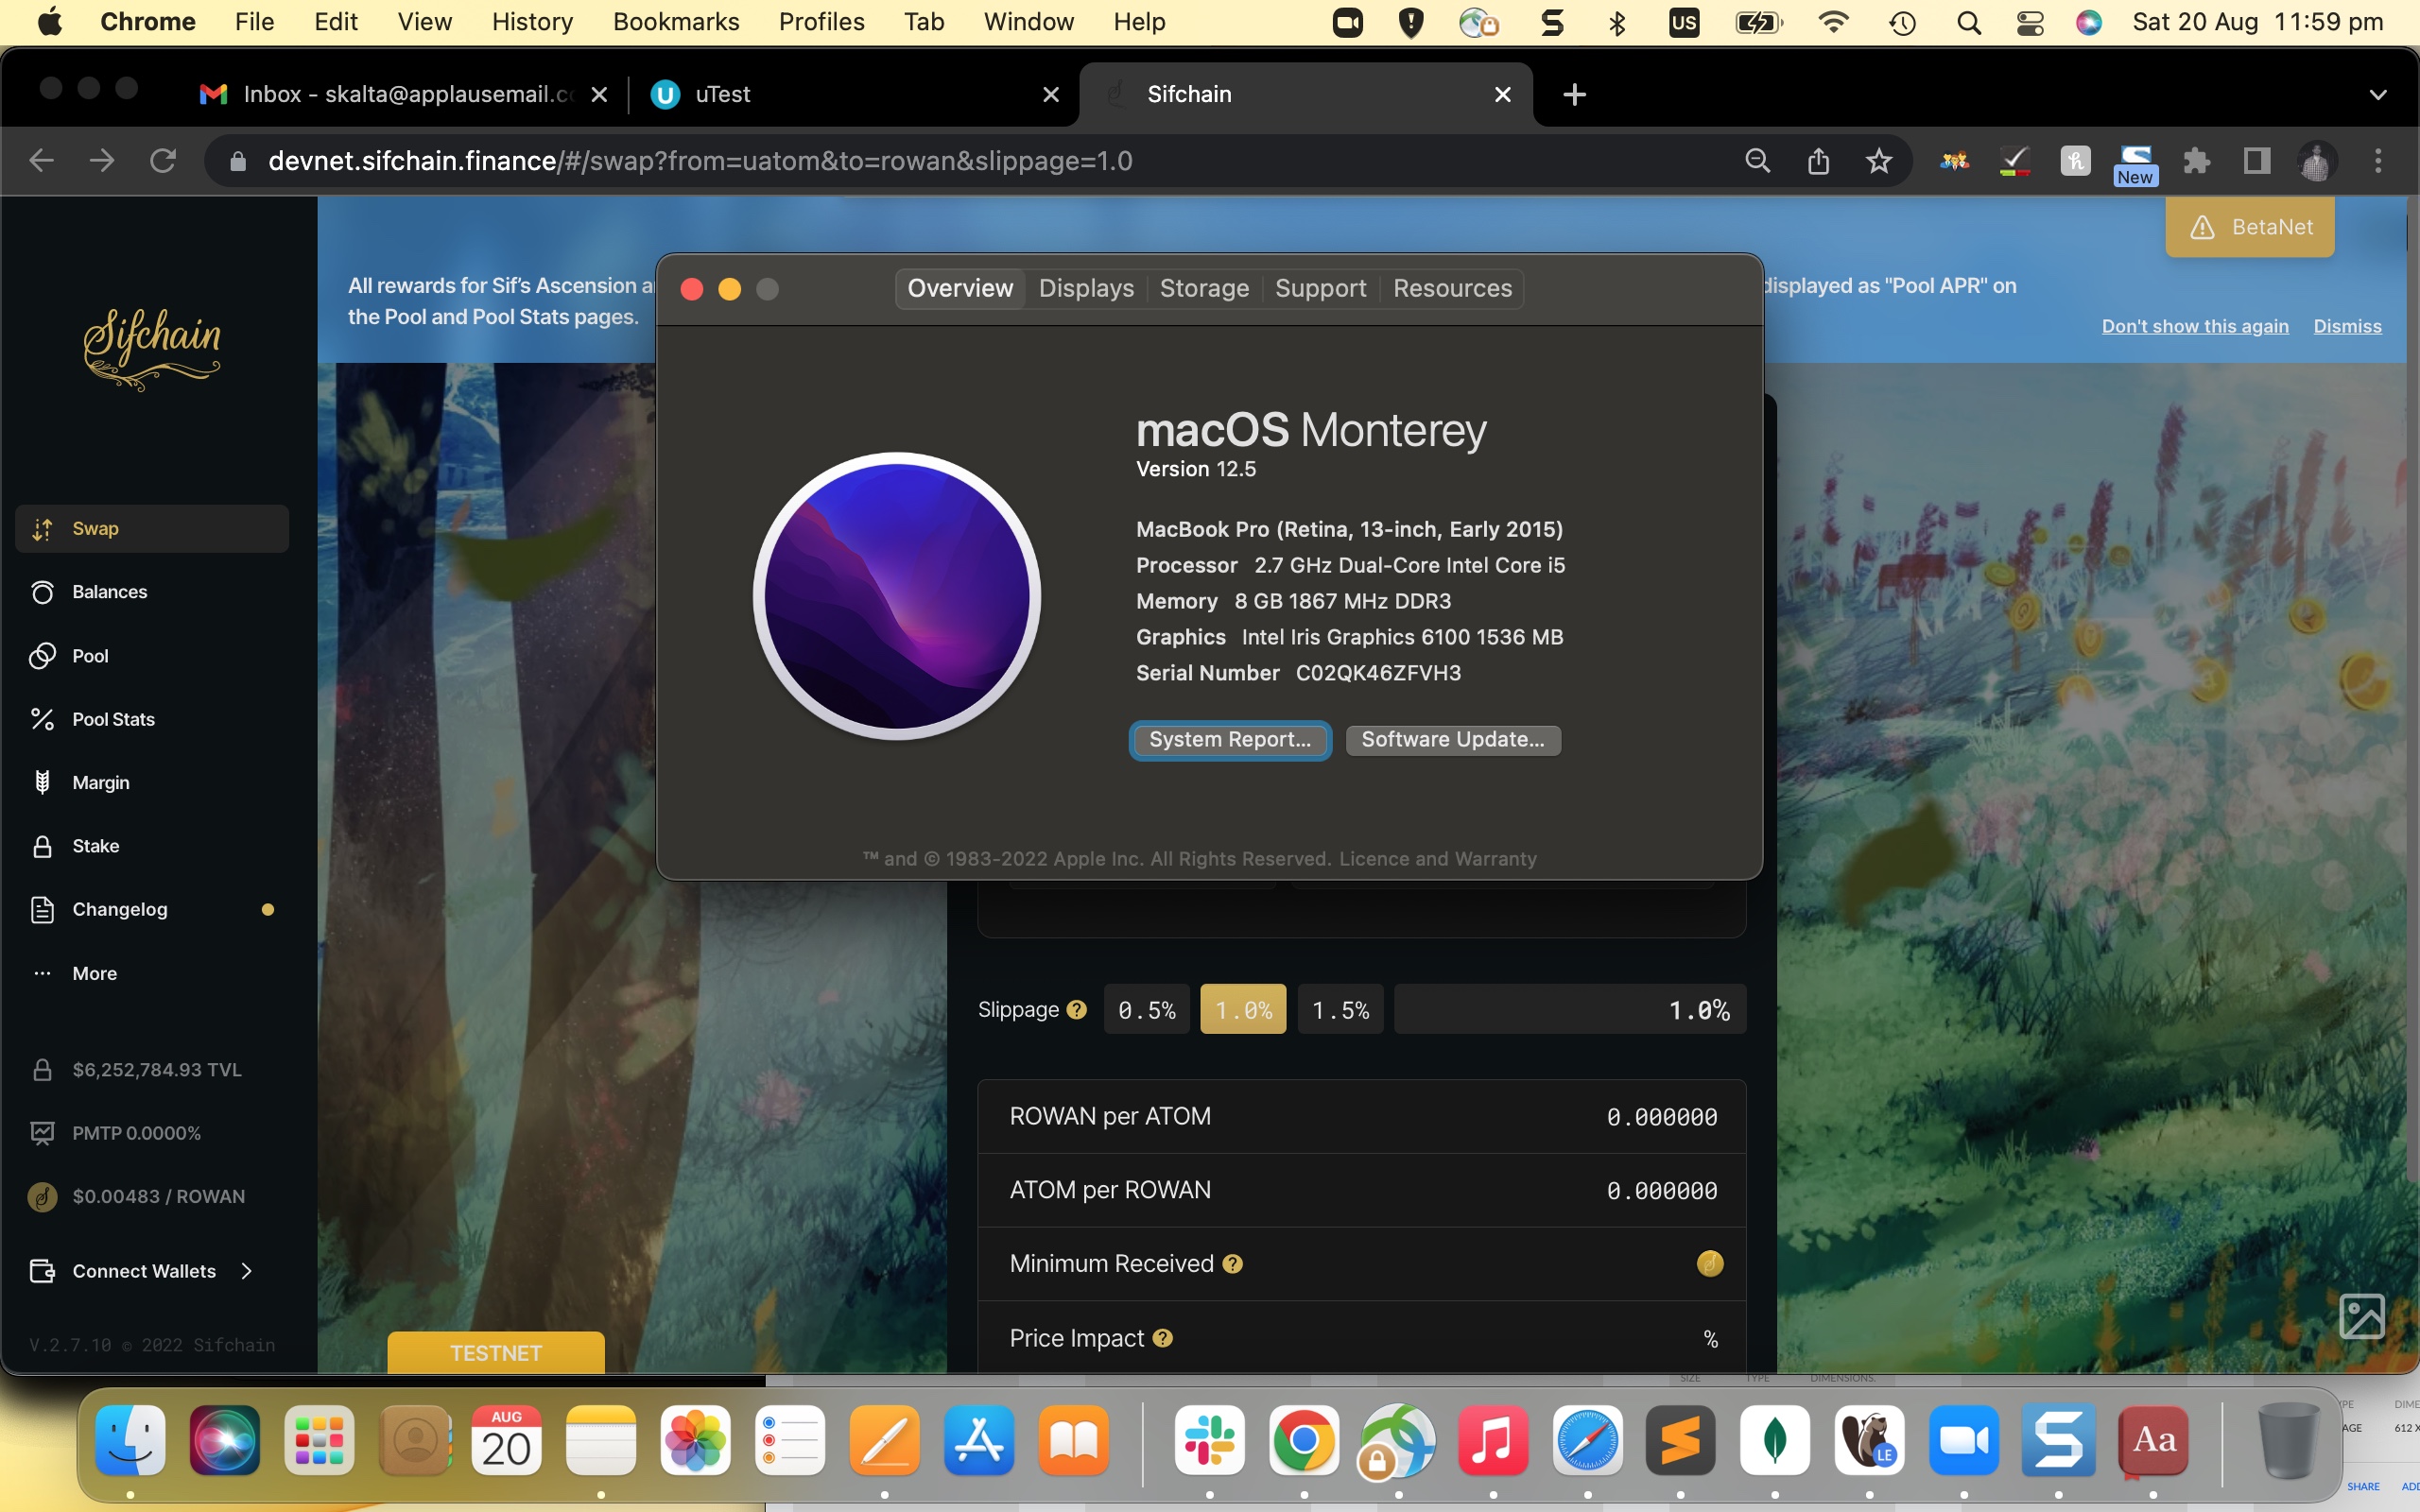Viewport: 2420px width, 1512px height.
Task: Click the TESTNET button
Action: pyautogui.click(x=496, y=1352)
